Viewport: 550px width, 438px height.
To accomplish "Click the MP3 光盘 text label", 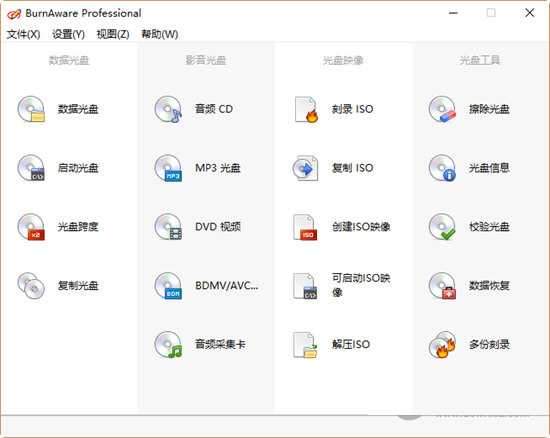I will click(x=218, y=168).
